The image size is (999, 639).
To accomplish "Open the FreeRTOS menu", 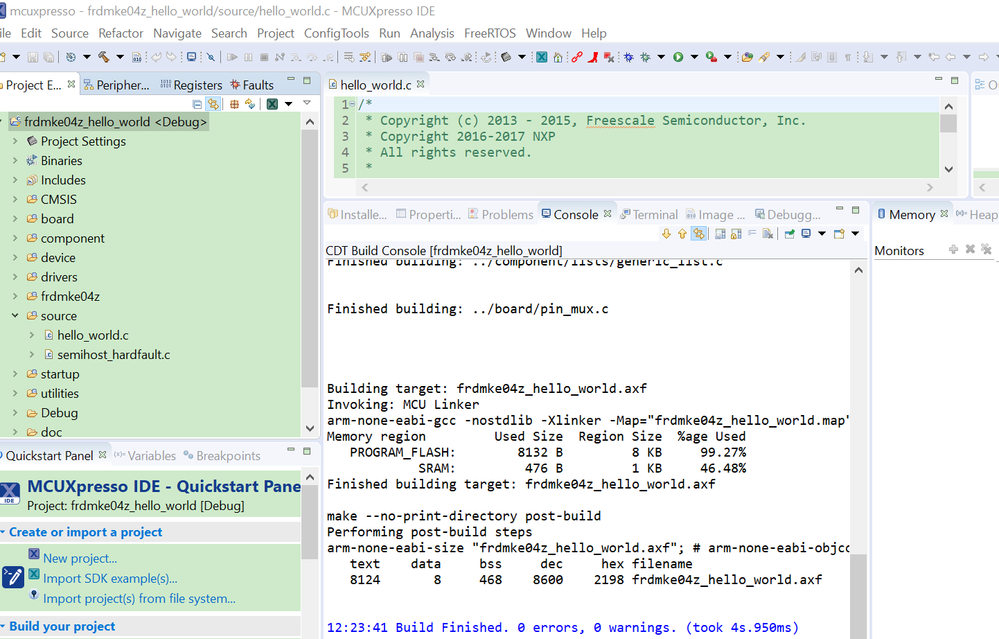I will (x=489, y=33).
